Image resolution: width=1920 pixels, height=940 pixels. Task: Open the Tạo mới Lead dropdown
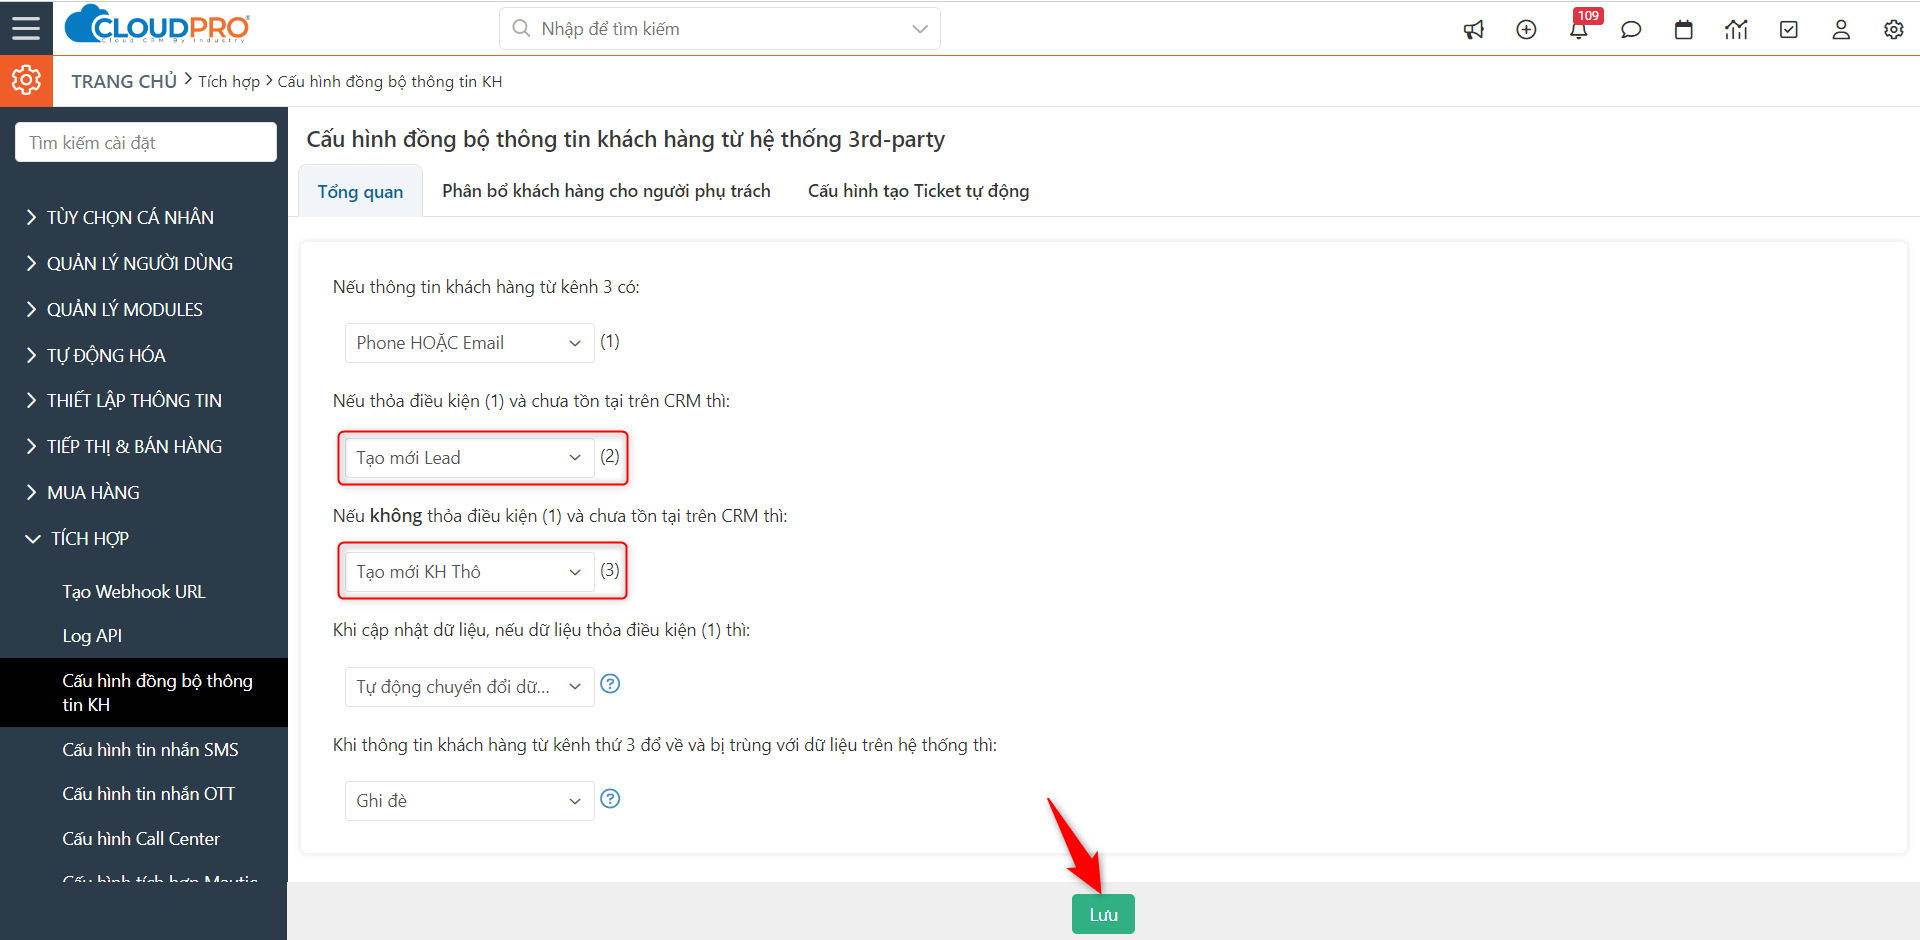point(469,458)
